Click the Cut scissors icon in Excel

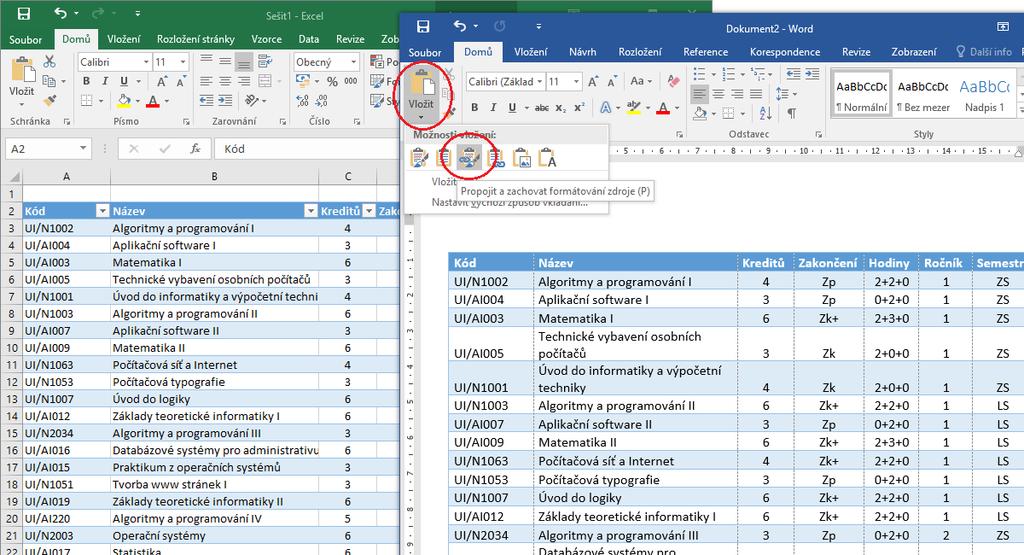click(49, 61)
